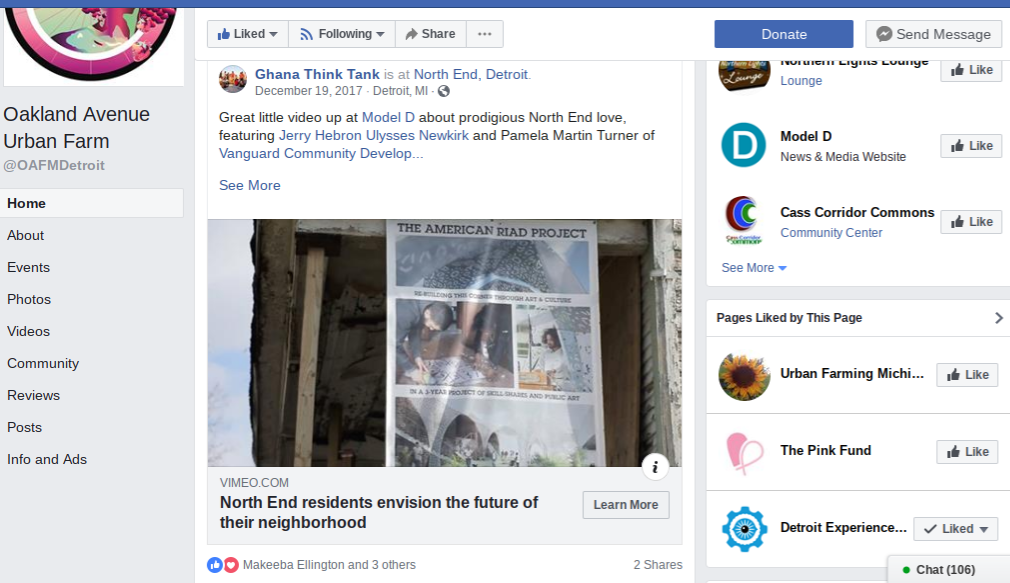Open the three-dots more options button
This screenshot has height=583, width=1010.
click(x=484, y=34)
